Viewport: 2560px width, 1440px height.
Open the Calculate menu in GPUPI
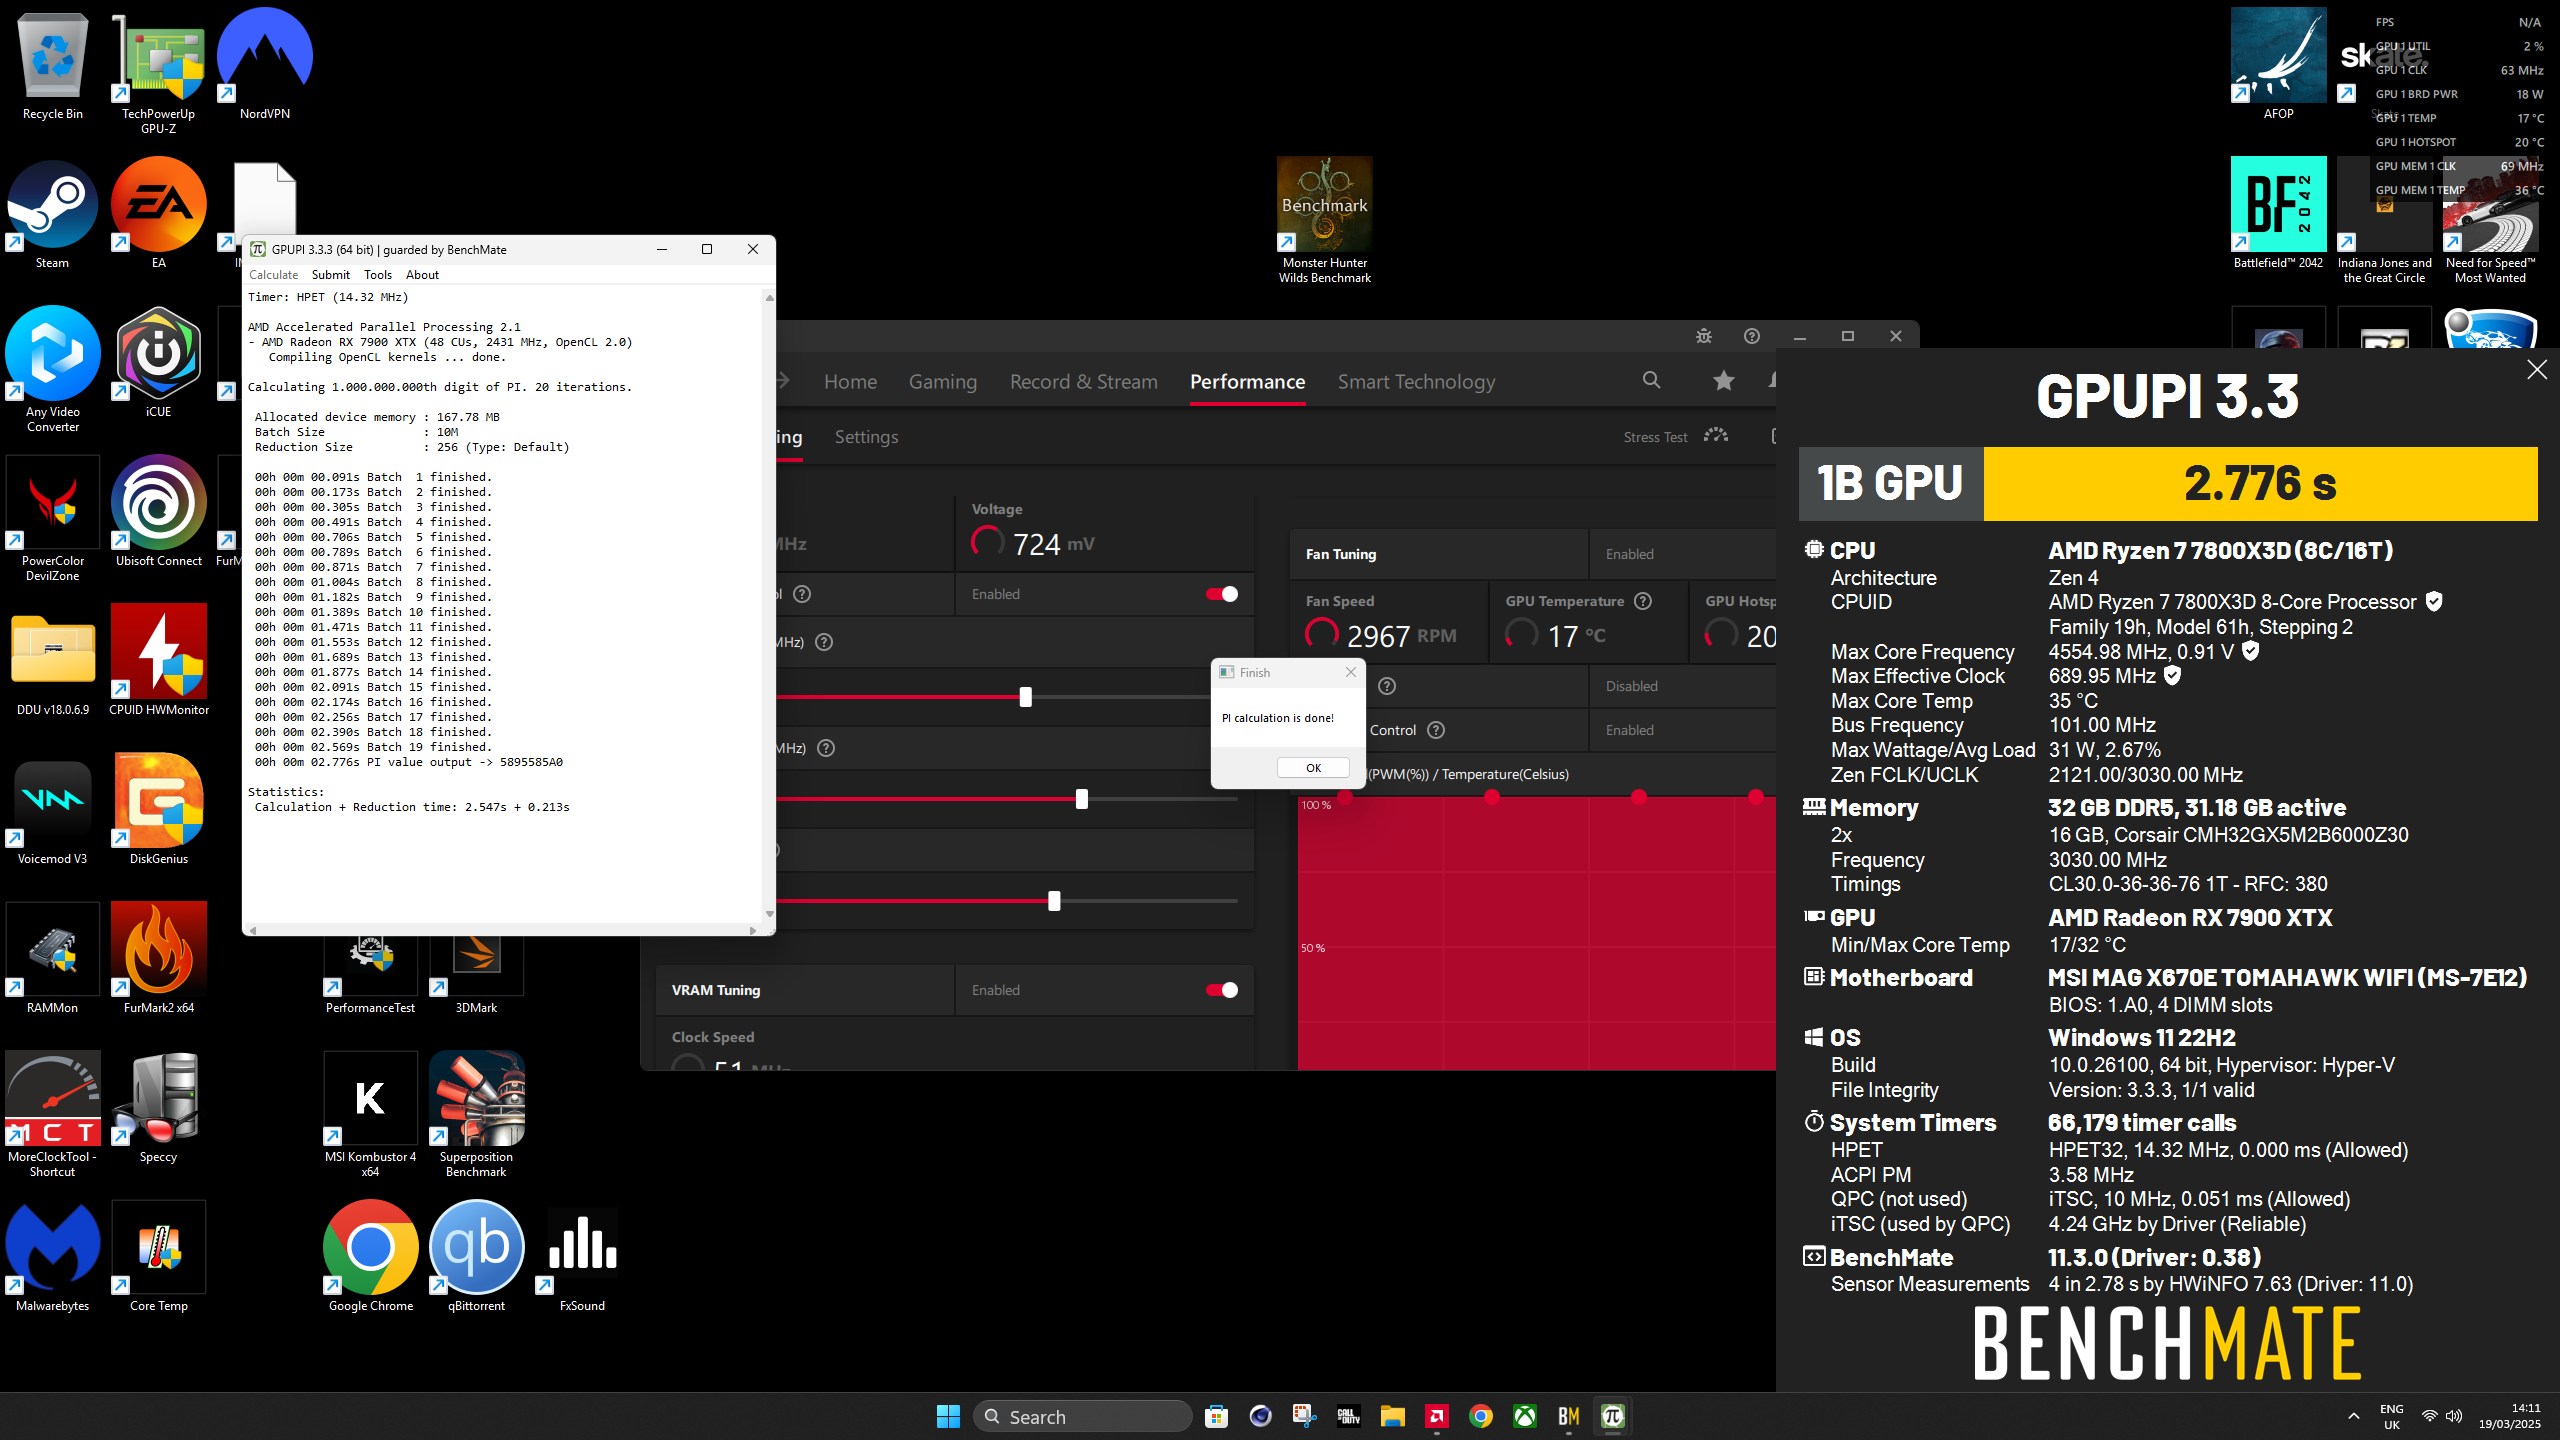click(x=273, y=275)
